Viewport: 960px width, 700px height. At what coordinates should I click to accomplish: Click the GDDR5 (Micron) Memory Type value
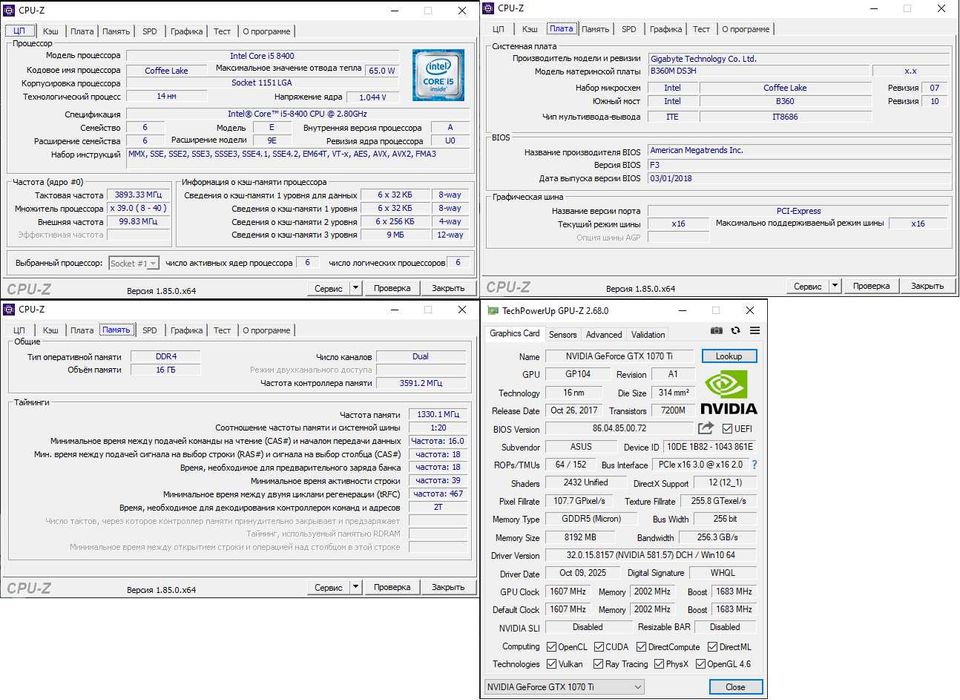tap(591, 519)
